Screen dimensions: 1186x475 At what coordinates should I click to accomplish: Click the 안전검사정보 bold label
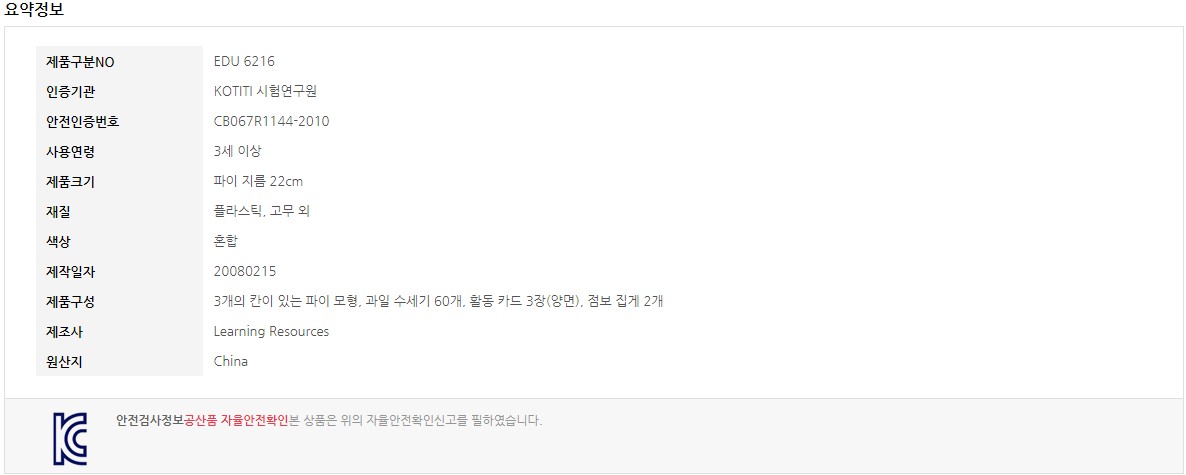tap(150, 421)
